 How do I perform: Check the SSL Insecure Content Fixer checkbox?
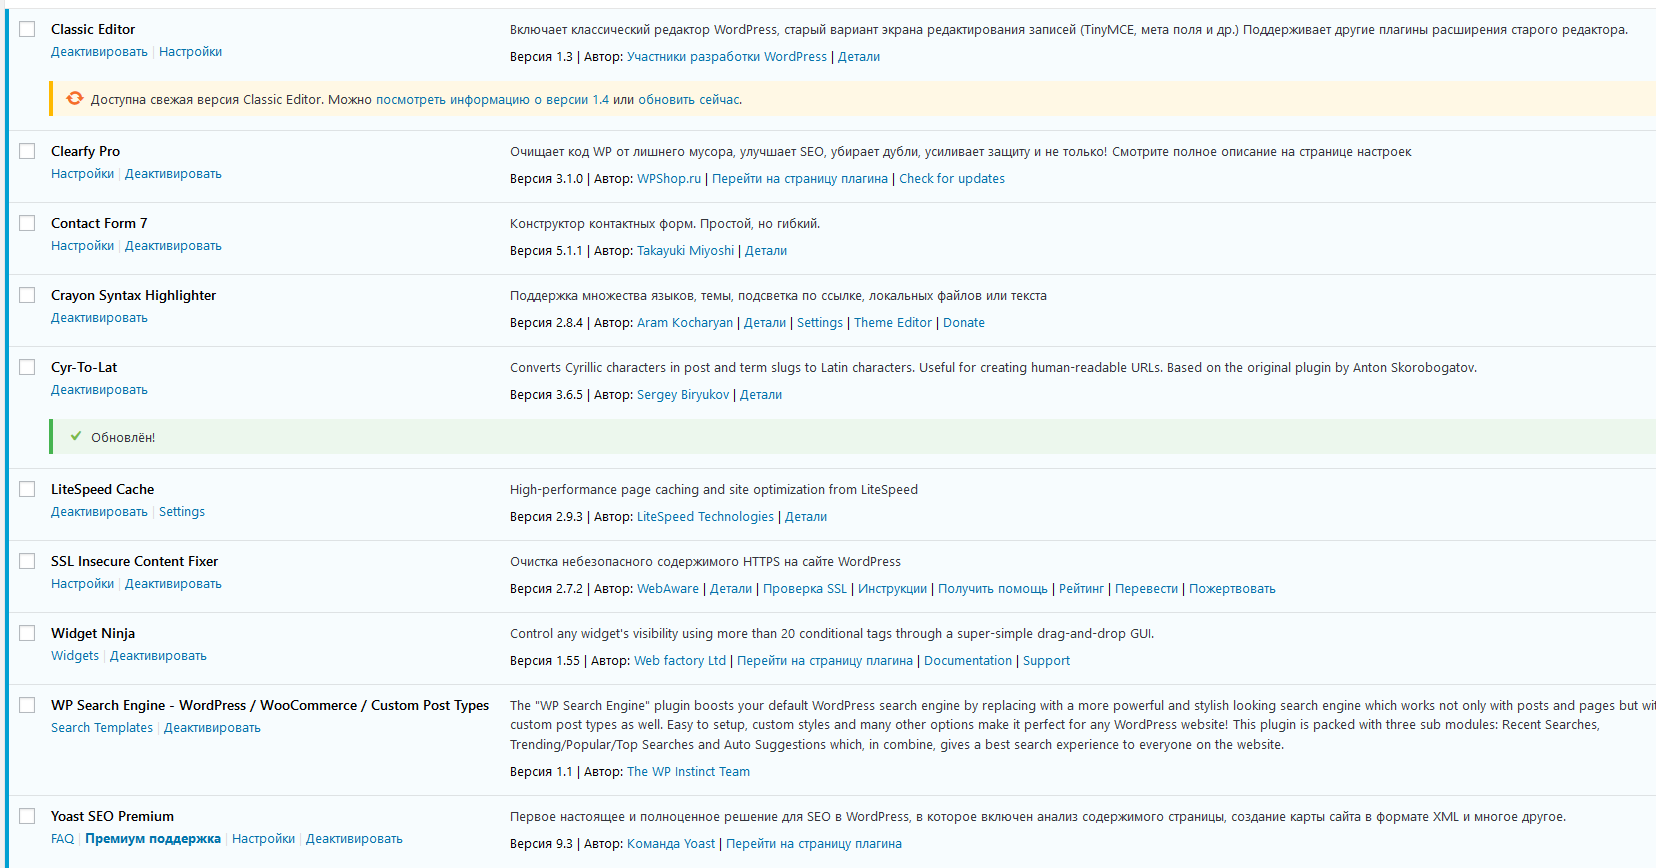pos(27,561)
